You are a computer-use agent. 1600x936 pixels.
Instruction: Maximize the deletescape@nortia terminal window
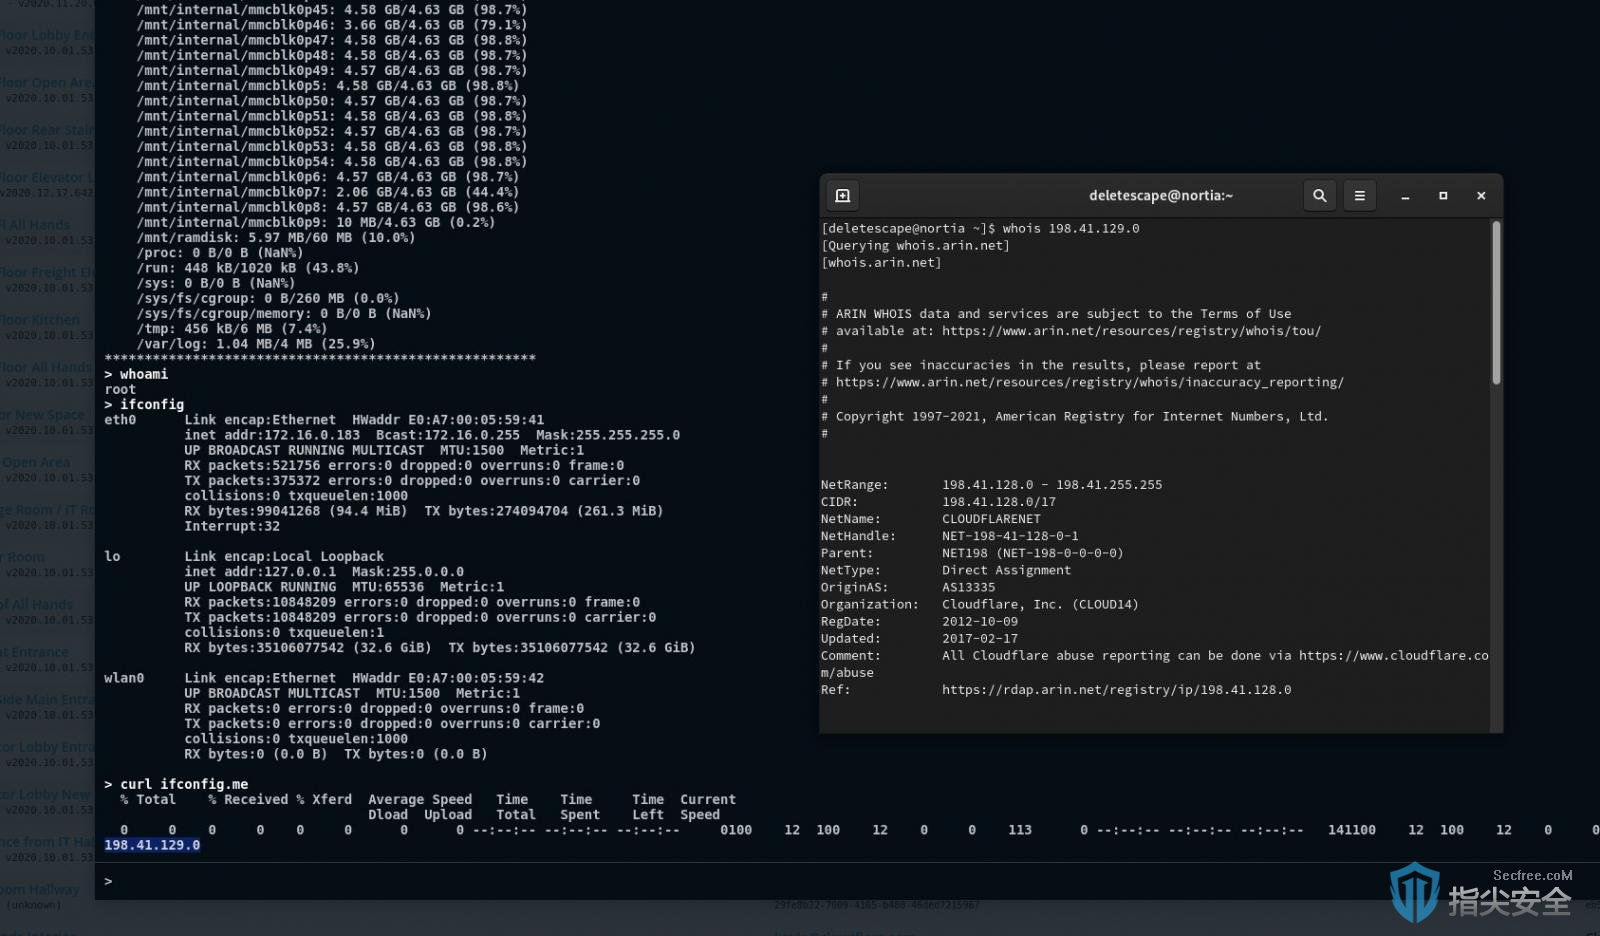[1443, 196]
